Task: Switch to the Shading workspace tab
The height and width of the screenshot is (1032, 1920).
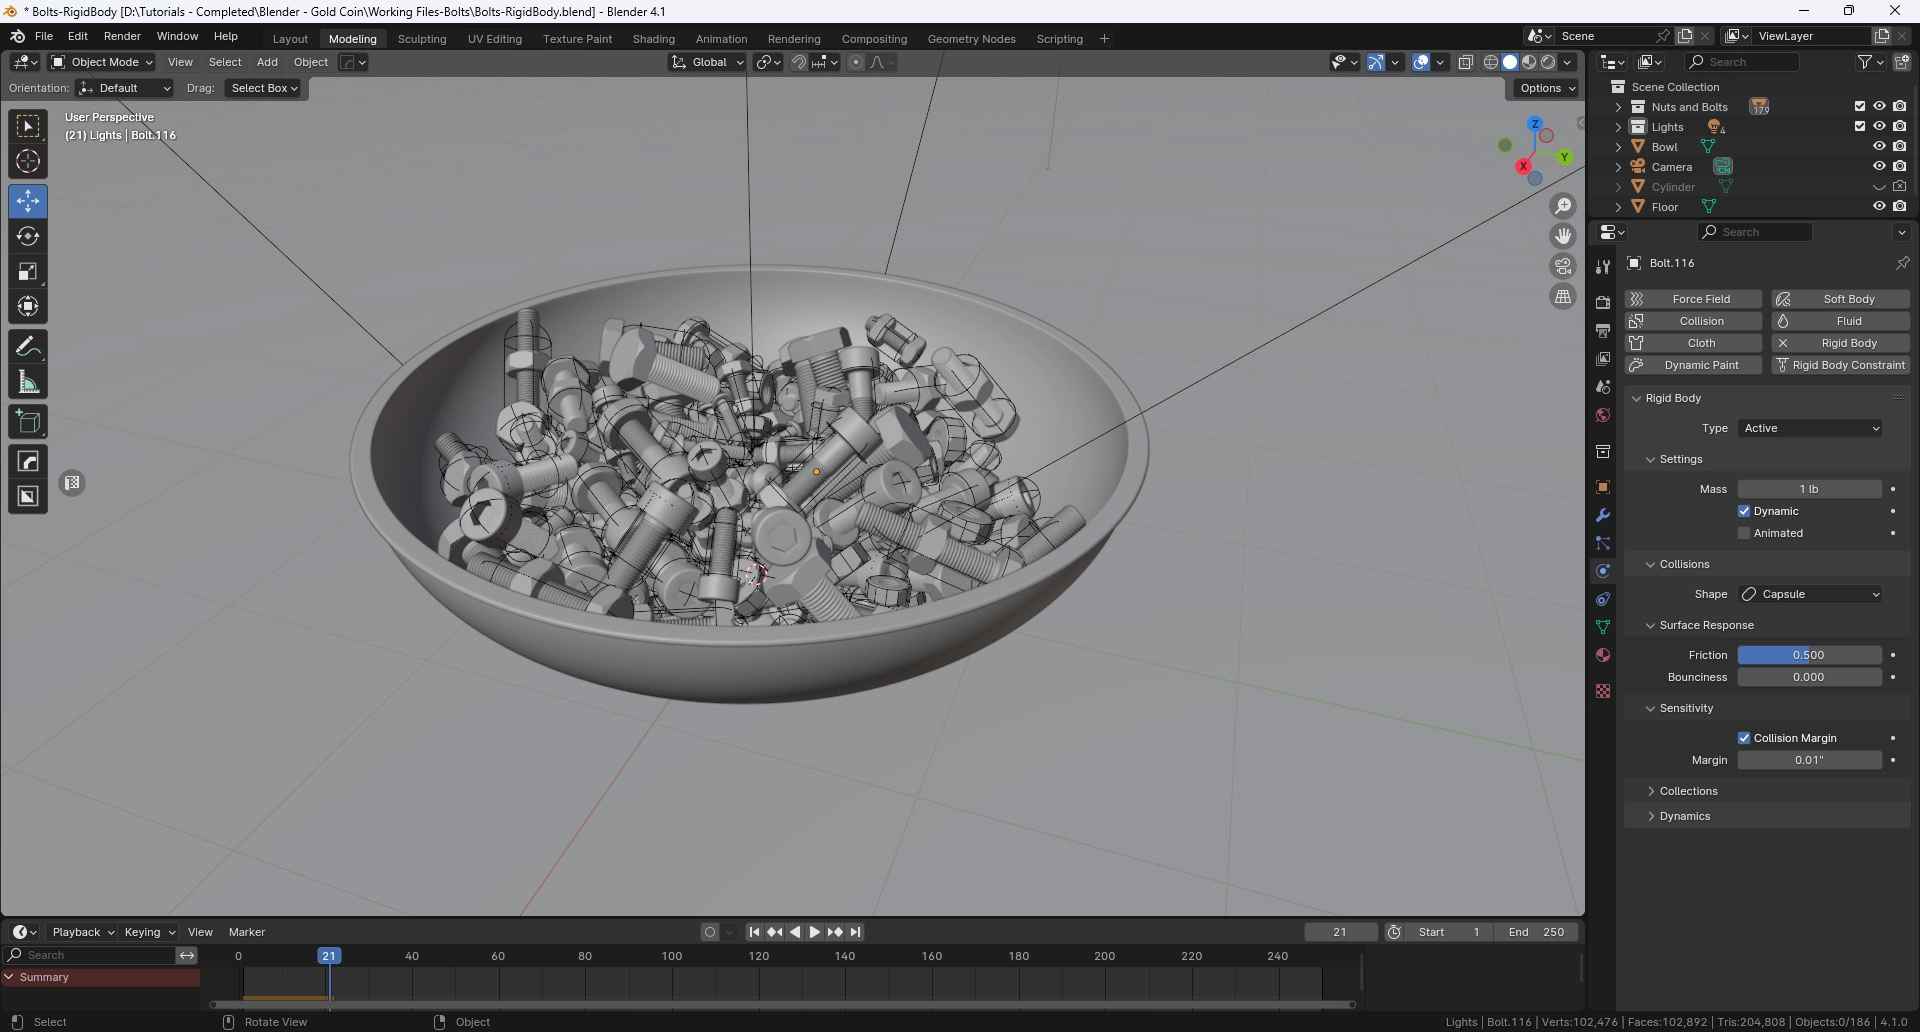Action: click(653, 39)
